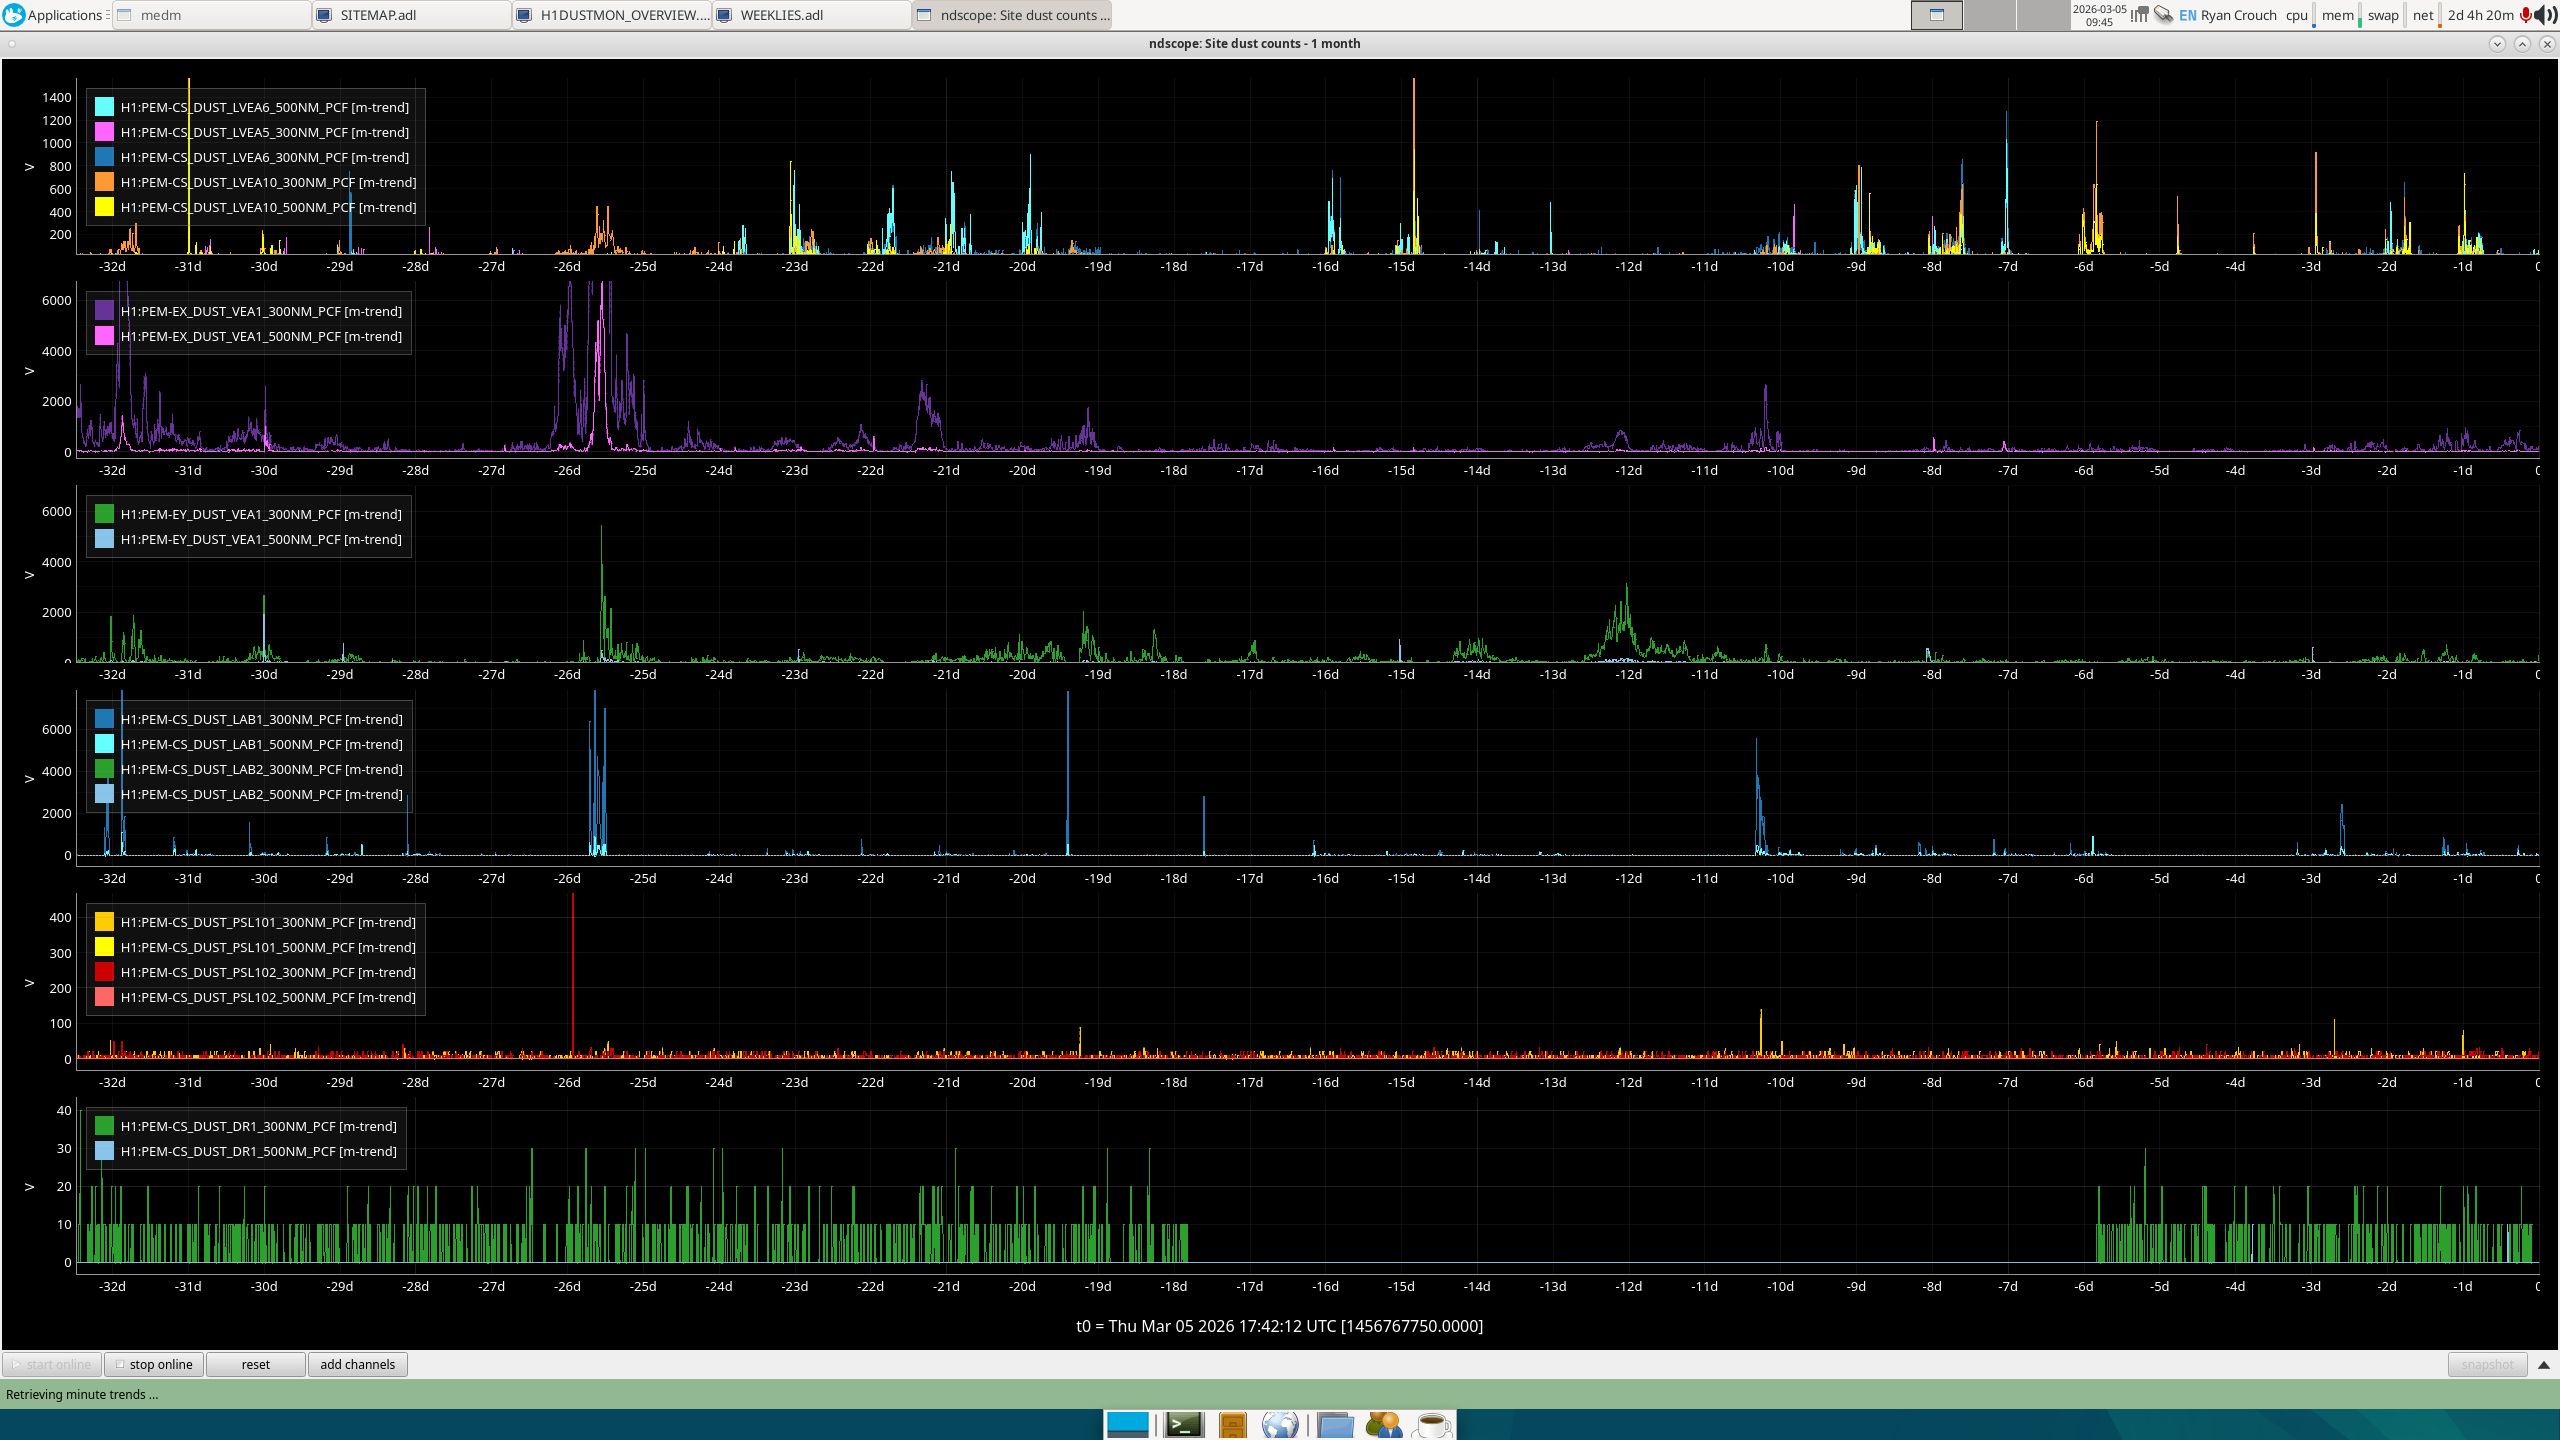Viewport: 2560px width, 1440px height.
Task: Click the speaker volume tray icon
Action: coord(2547,15)
